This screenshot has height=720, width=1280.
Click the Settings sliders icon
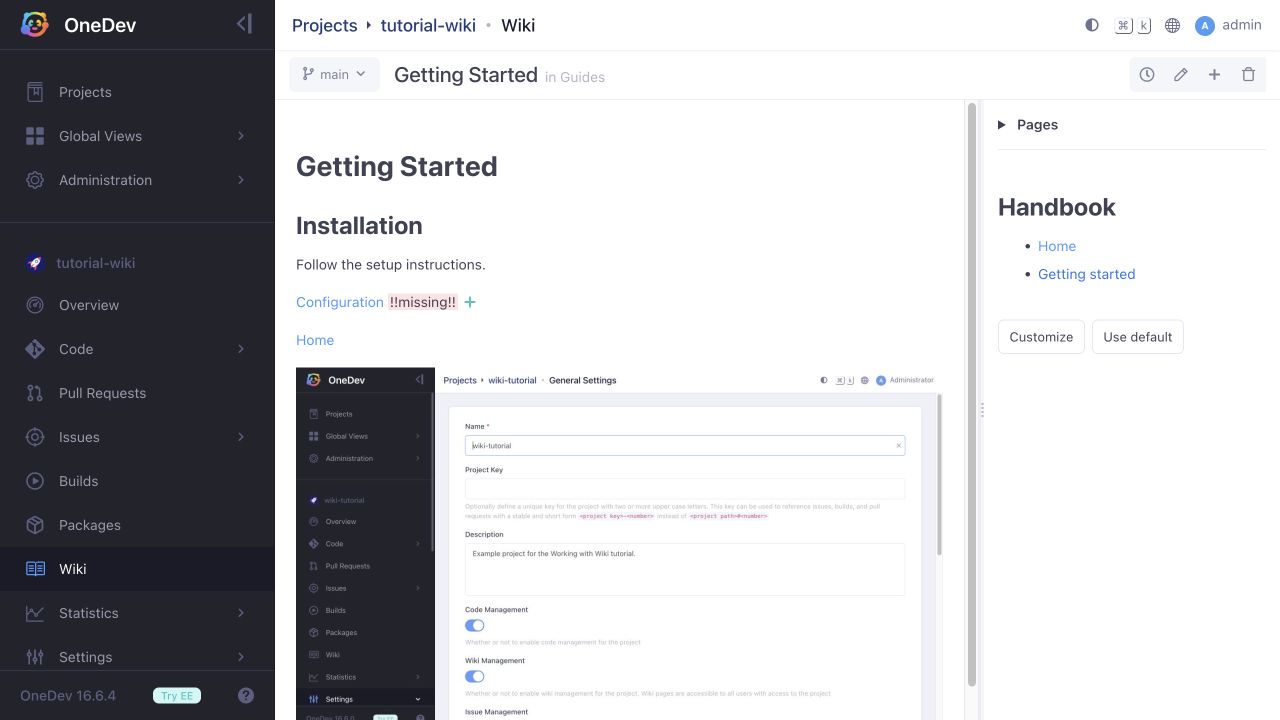pos(35,657)
